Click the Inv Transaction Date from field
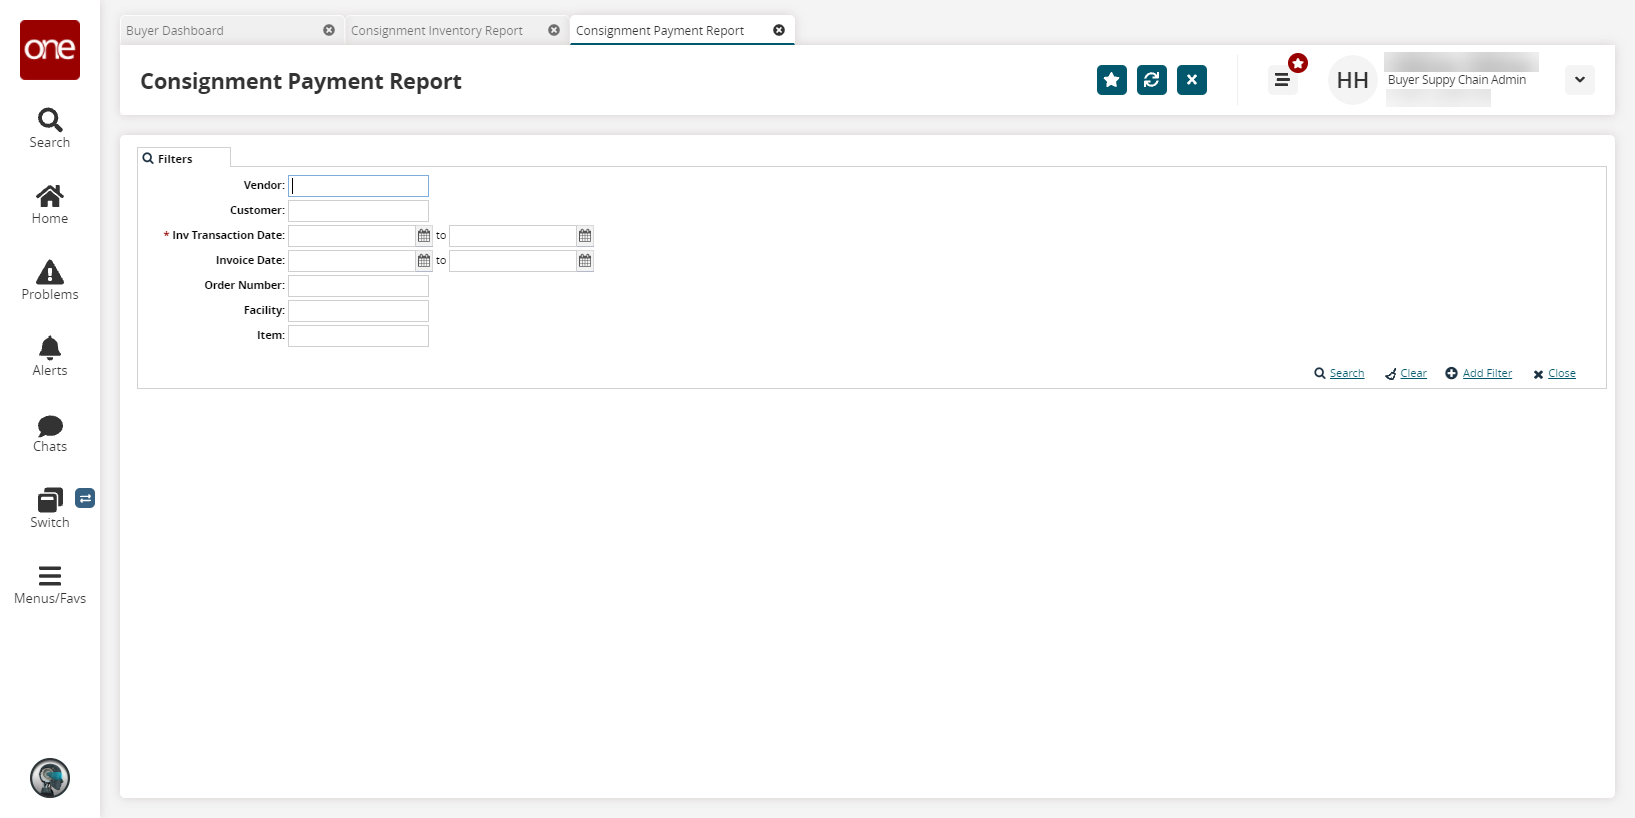1635x818 pixels. pyautogui.click(x=352, y=236)
